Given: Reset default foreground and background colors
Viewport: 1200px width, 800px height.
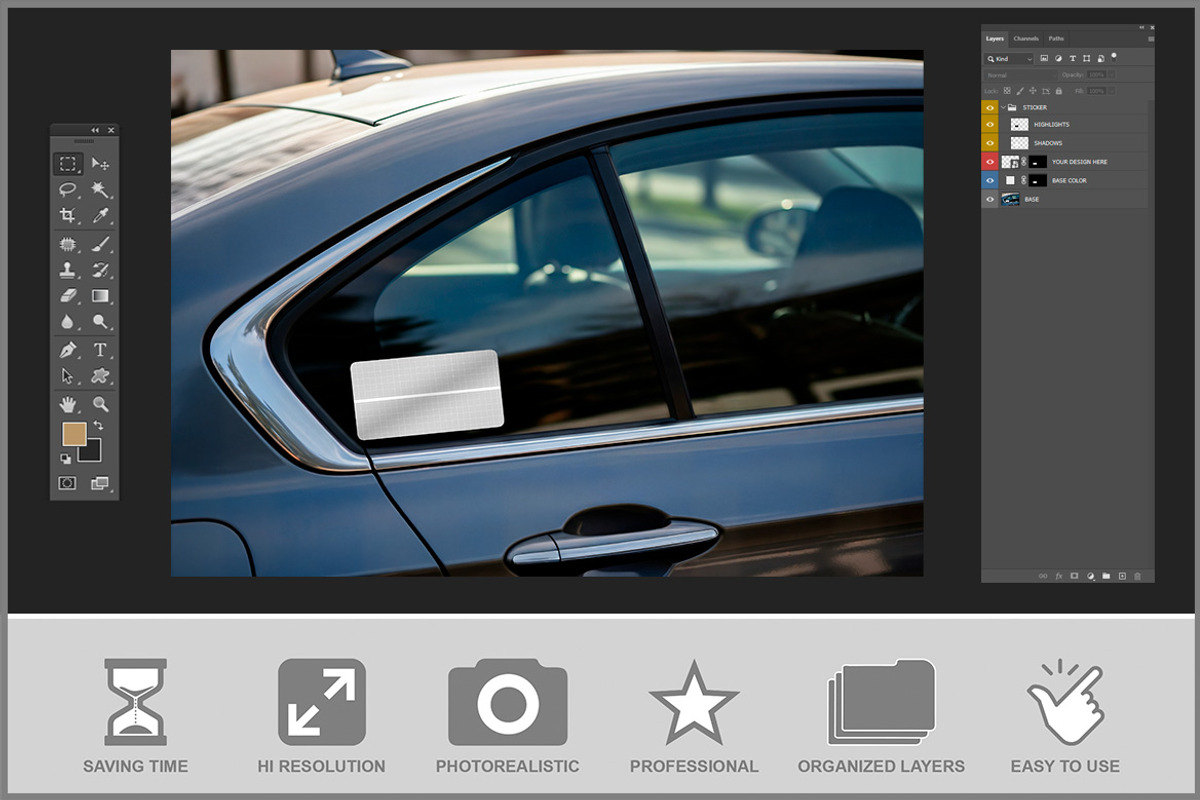Looking at the screenshot, I should [x=66, y=458].
